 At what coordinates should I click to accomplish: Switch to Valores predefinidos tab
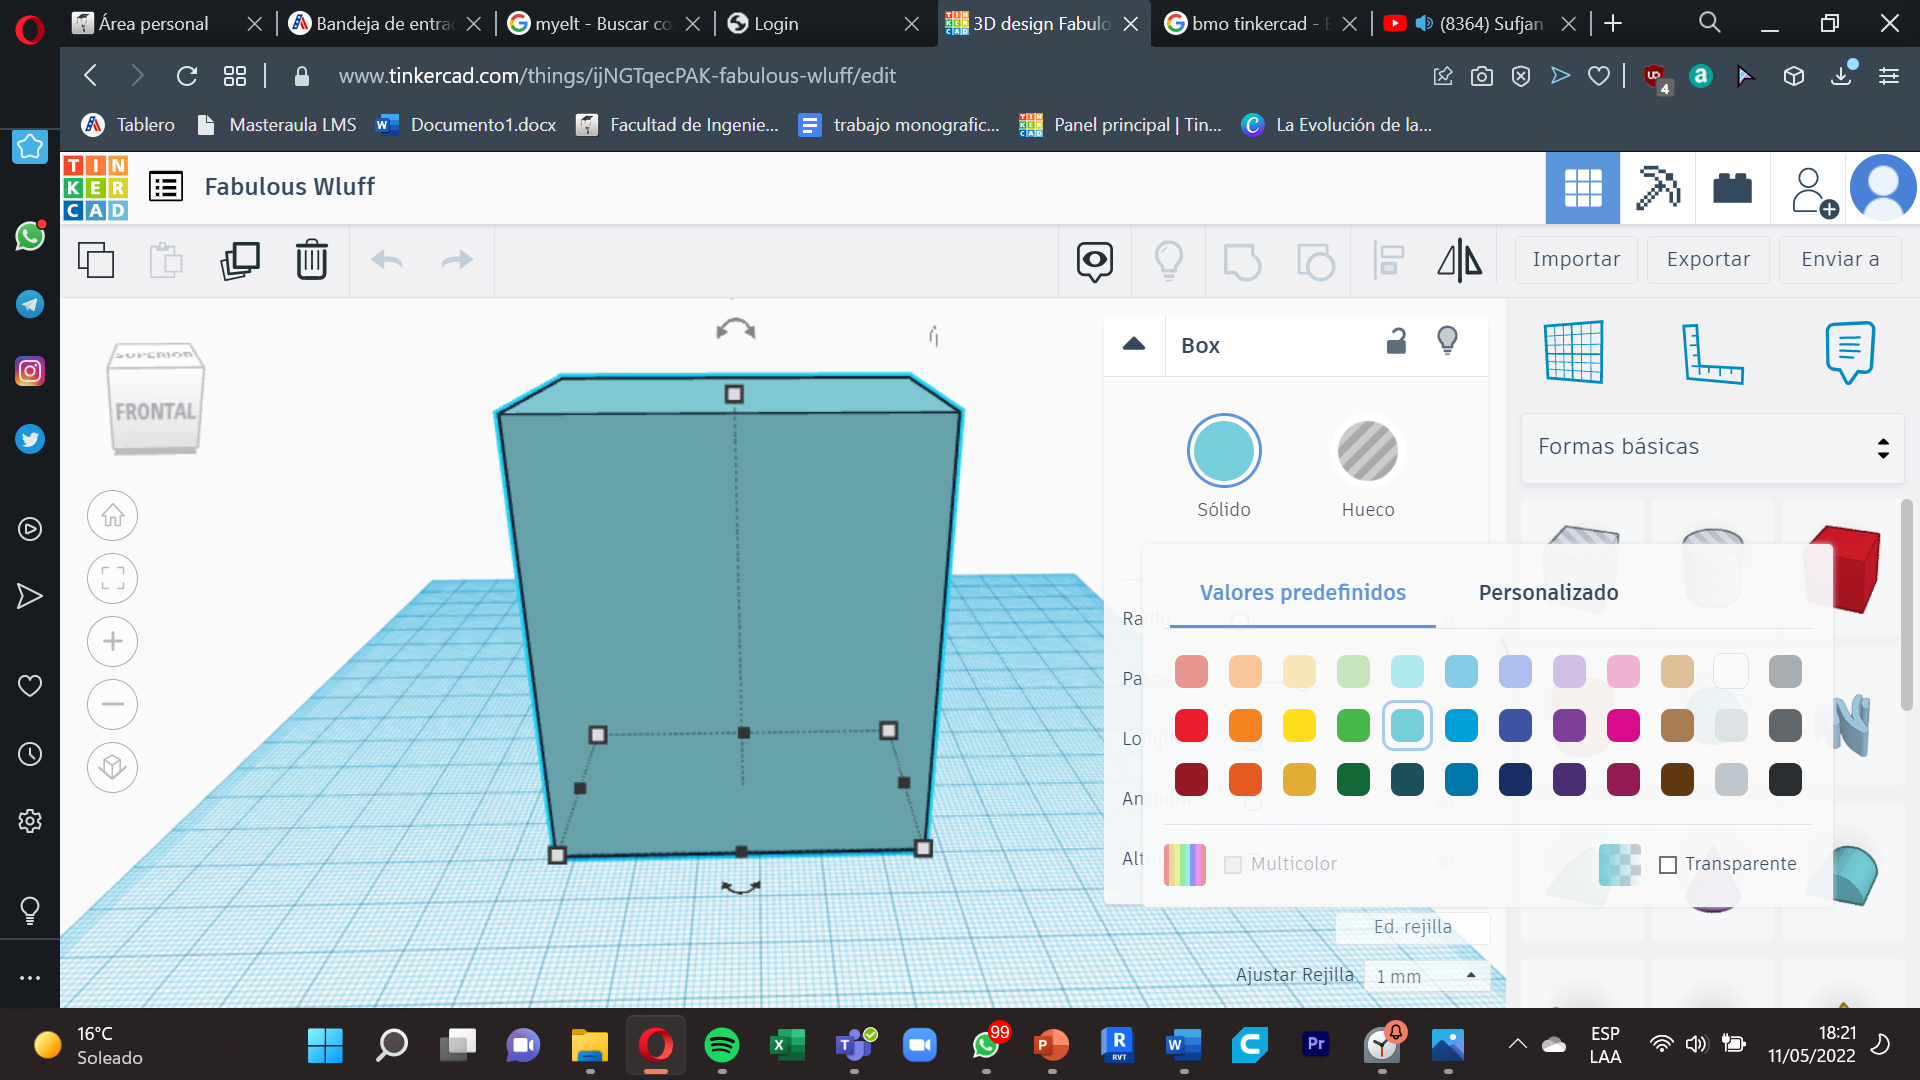[x=1302, y=593]
